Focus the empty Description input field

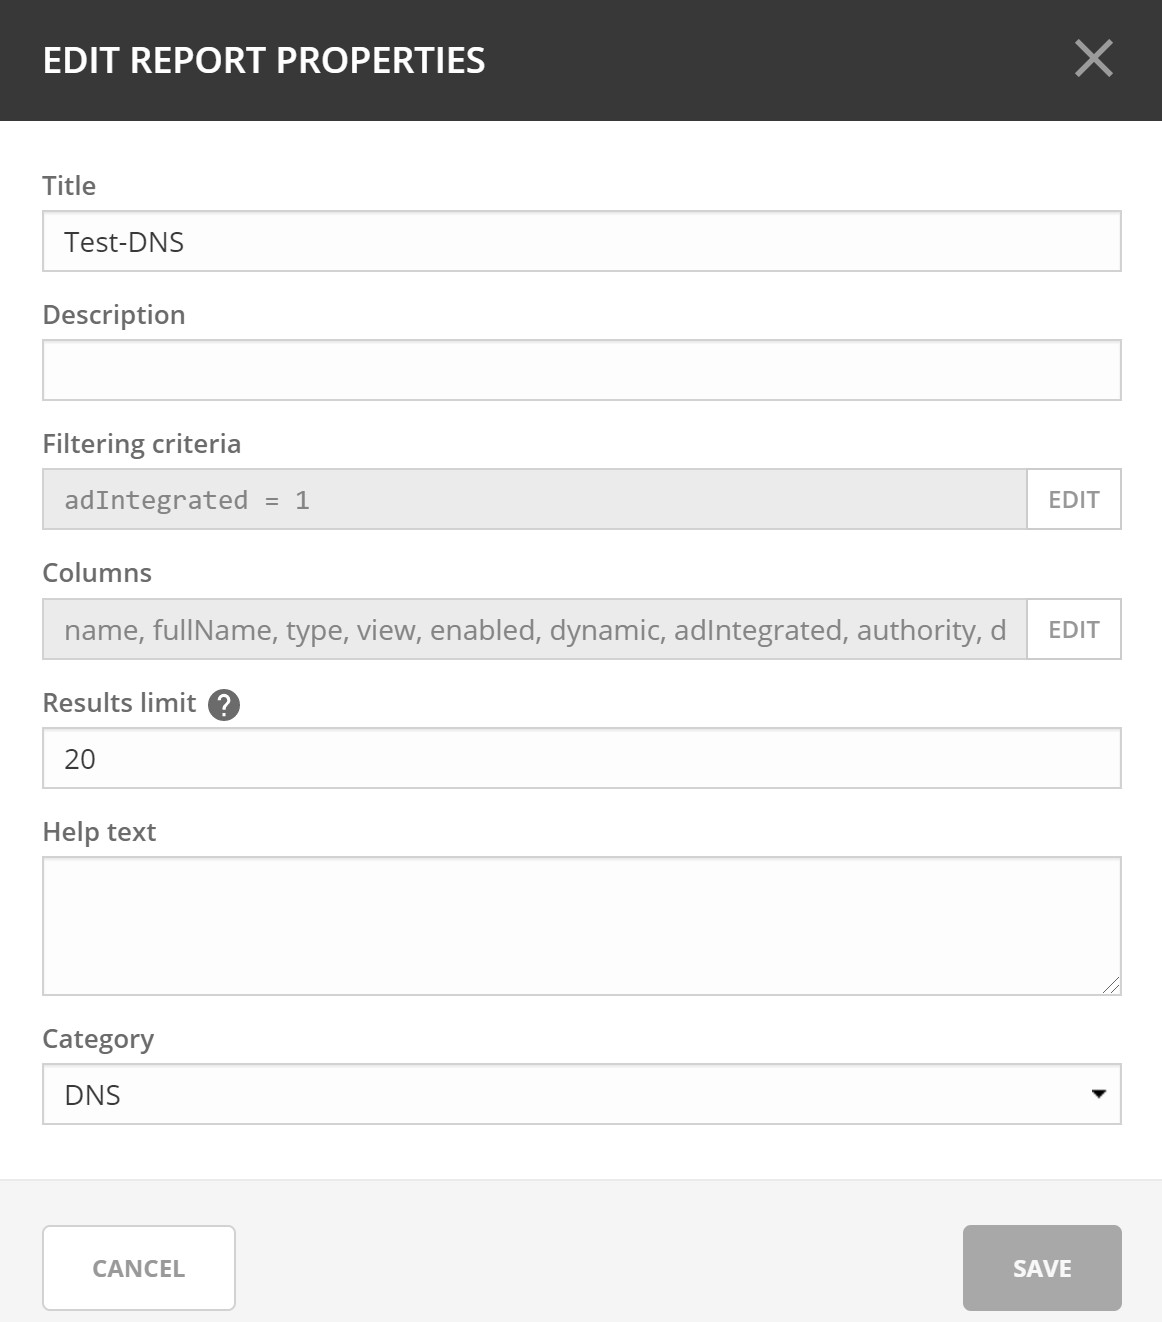[x=580, y=371]
